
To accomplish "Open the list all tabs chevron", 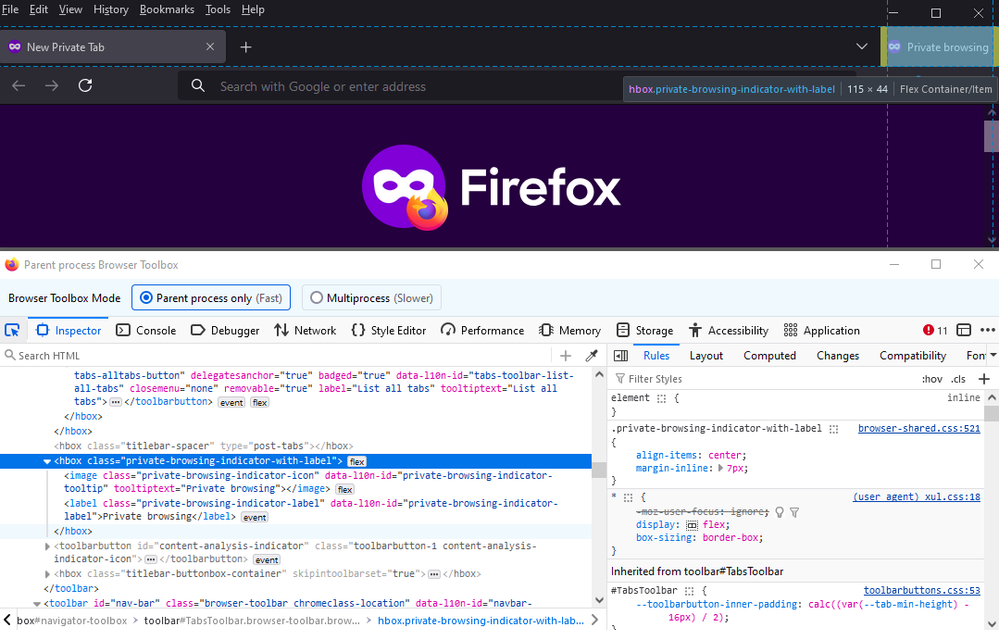I will pos(861,47).
